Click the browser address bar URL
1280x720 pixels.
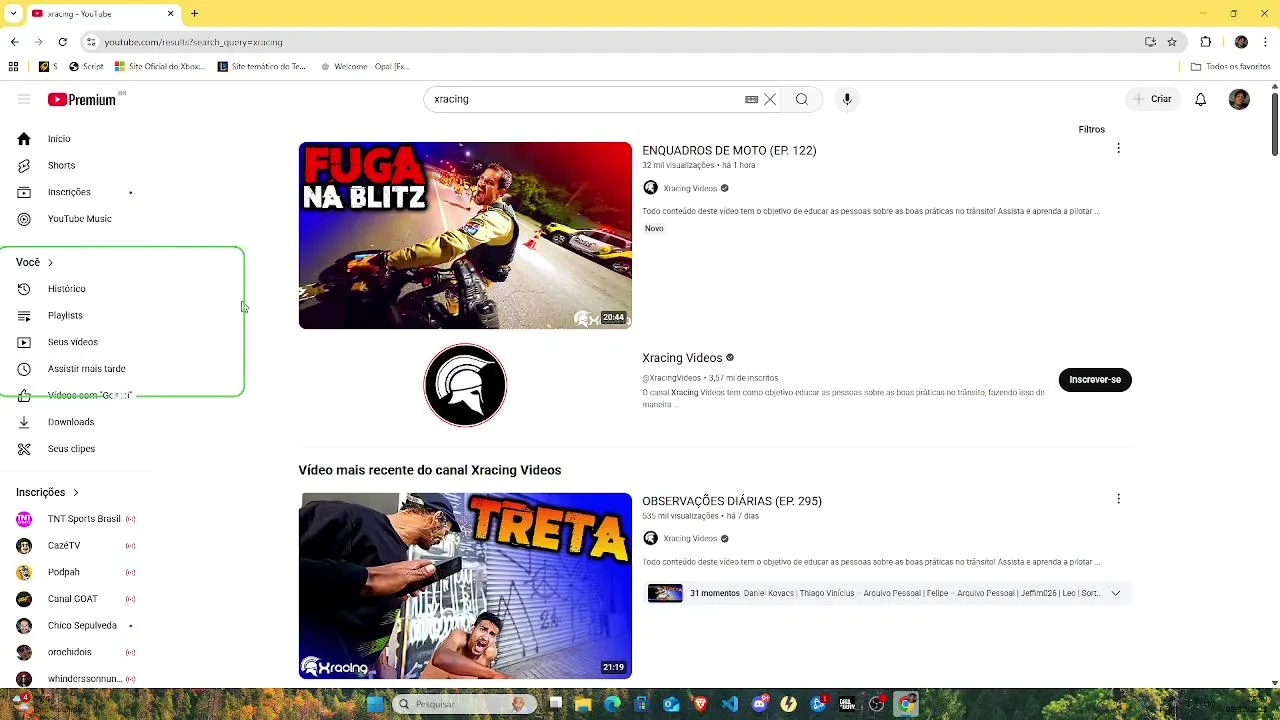[x=193, y=42]
